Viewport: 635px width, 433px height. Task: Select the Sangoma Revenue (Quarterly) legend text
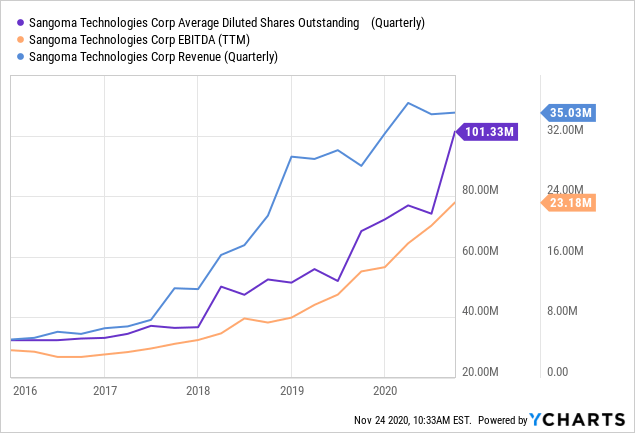coord(153,57)
